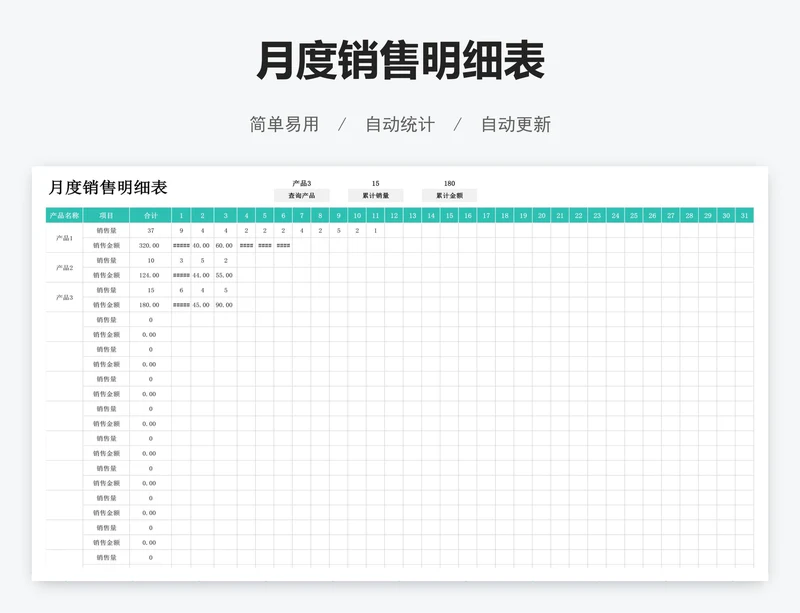This screenshot has width=800, height=613.
Task: Click the 简单易用 tagline text
Action: pos(284,124)
